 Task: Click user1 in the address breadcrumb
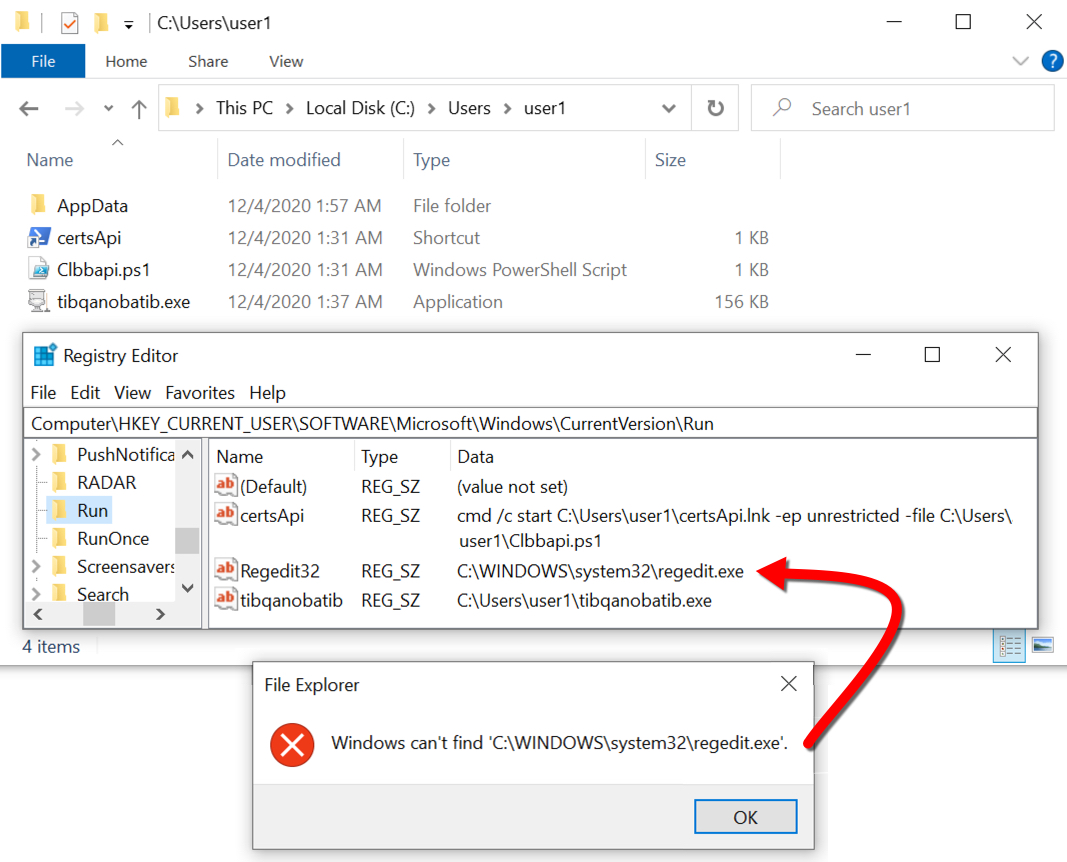(x=544, y=108)
